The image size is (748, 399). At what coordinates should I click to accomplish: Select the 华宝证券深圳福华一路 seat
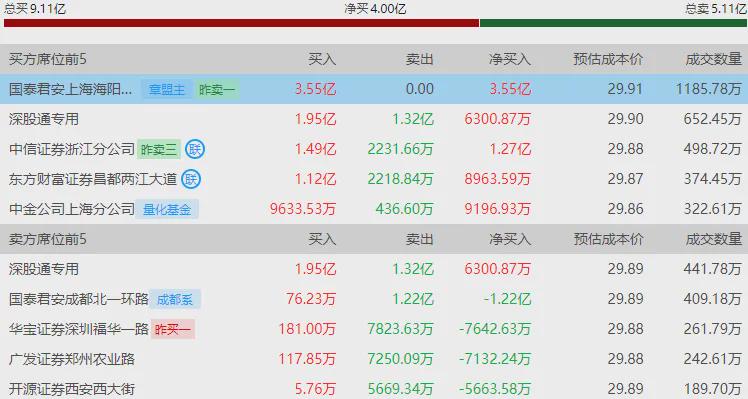click(79, 329)
